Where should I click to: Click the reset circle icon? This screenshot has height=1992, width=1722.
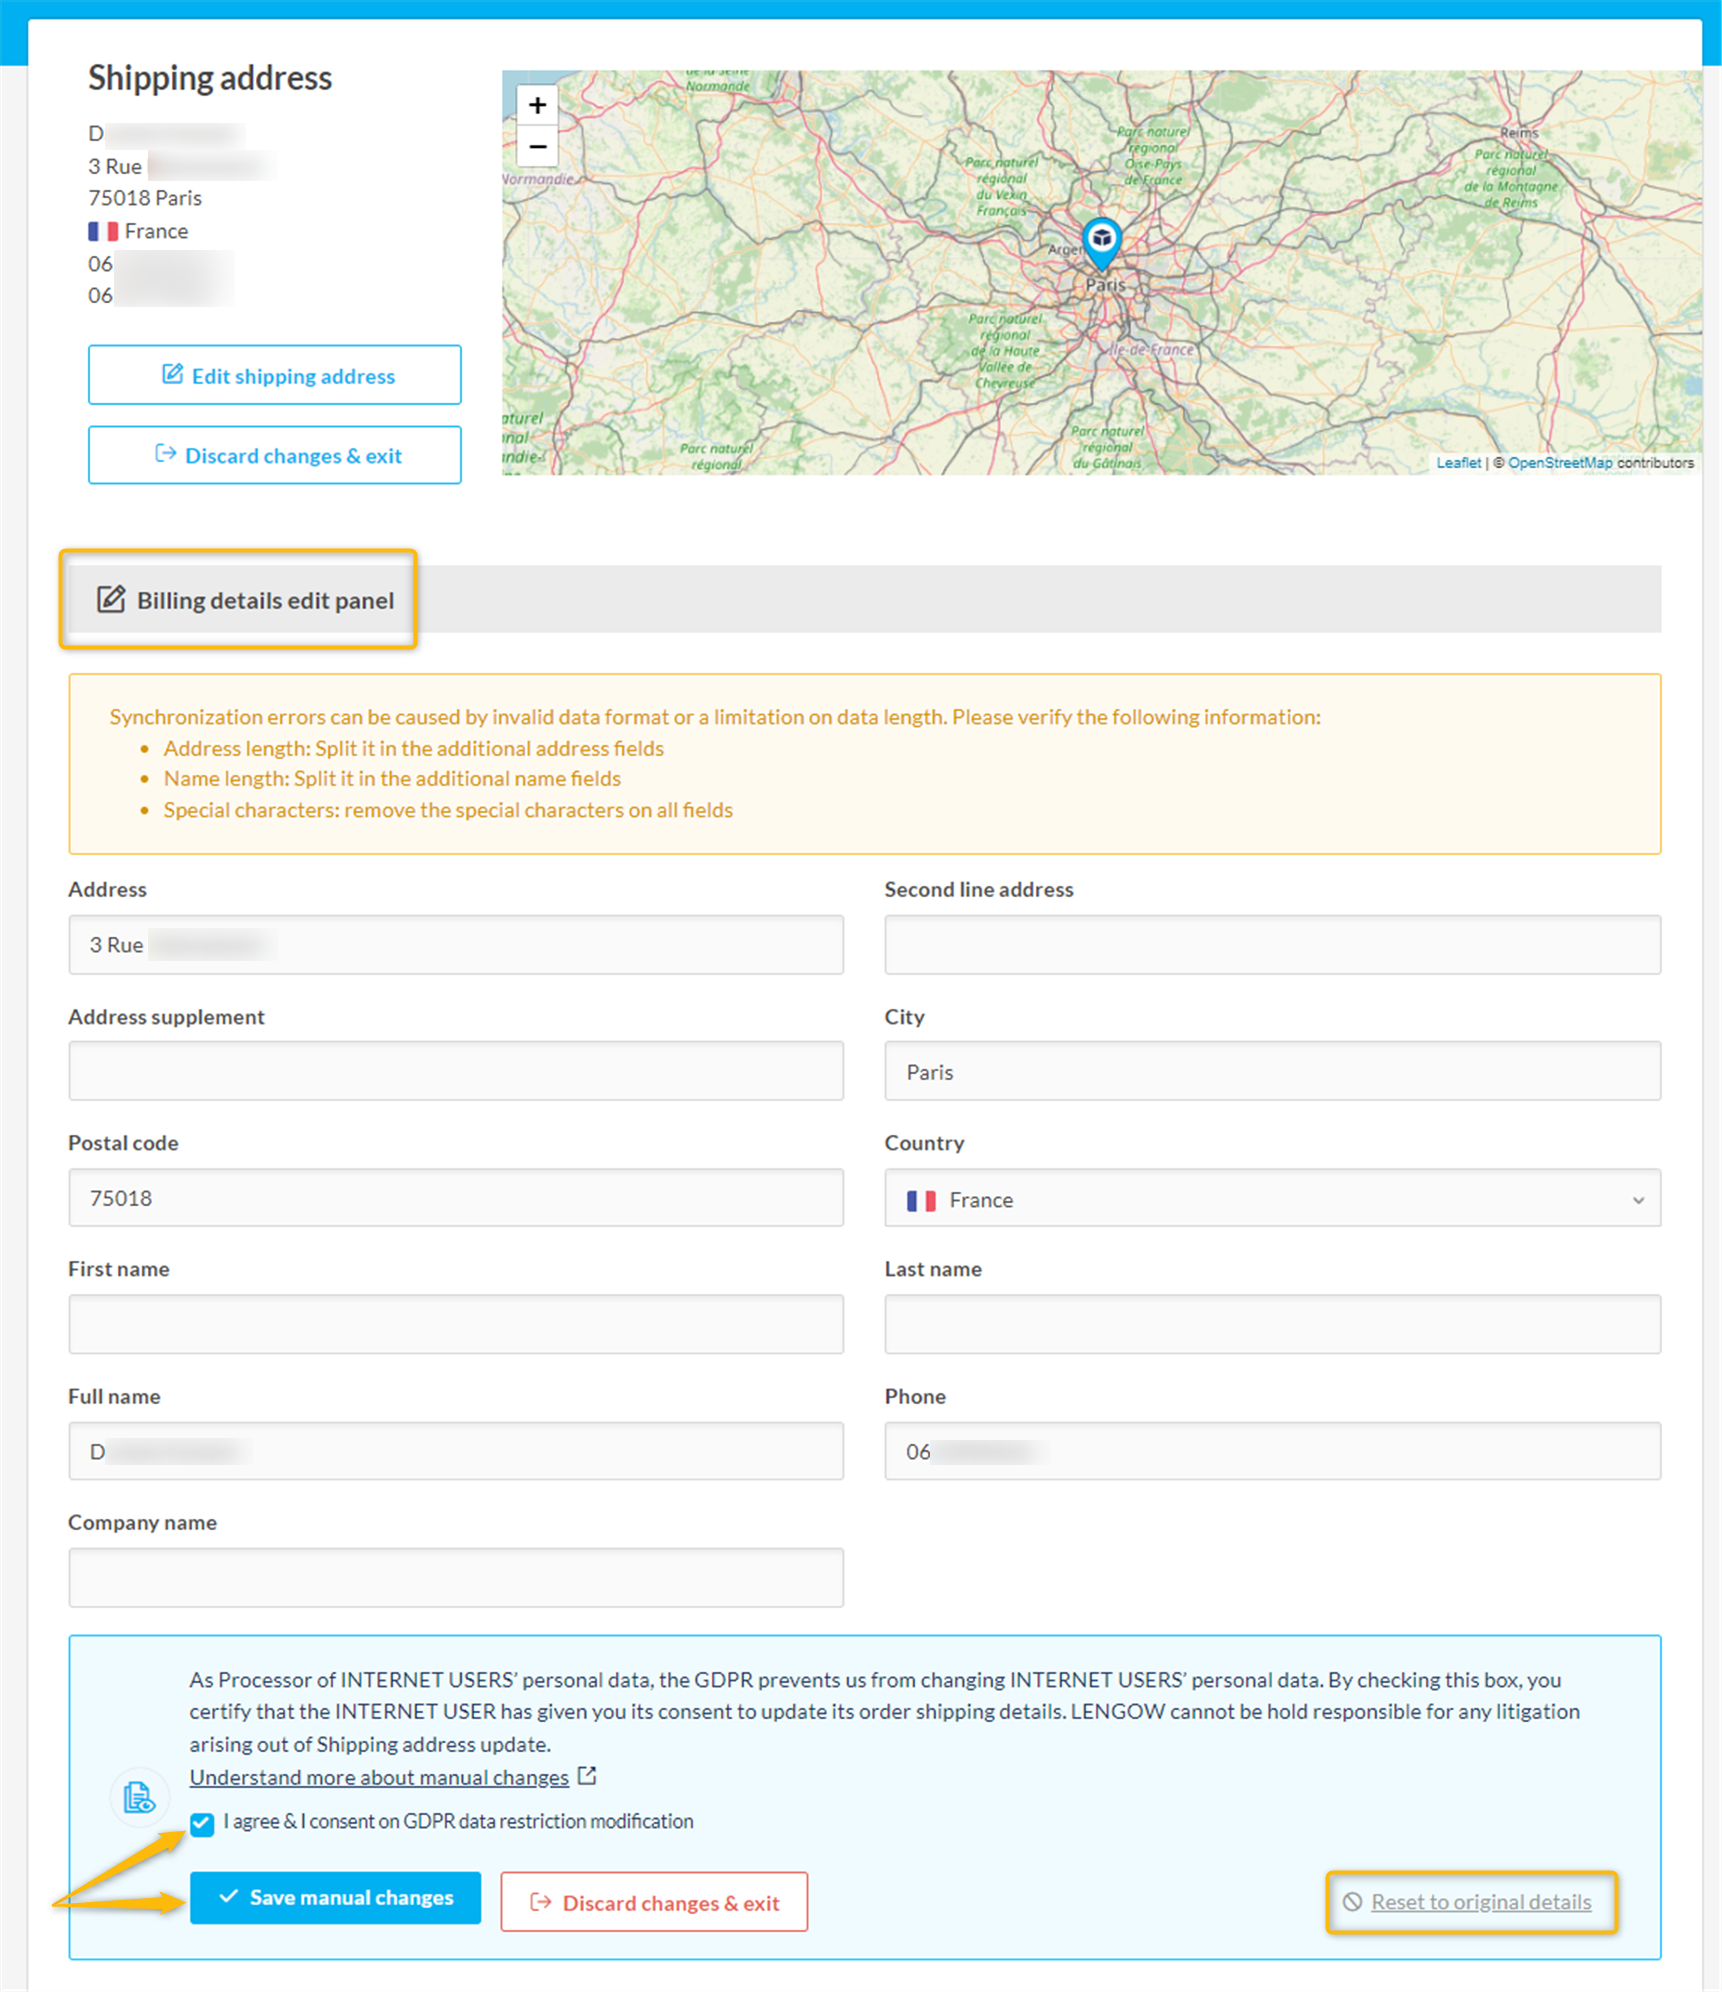coord(1352,1902)
